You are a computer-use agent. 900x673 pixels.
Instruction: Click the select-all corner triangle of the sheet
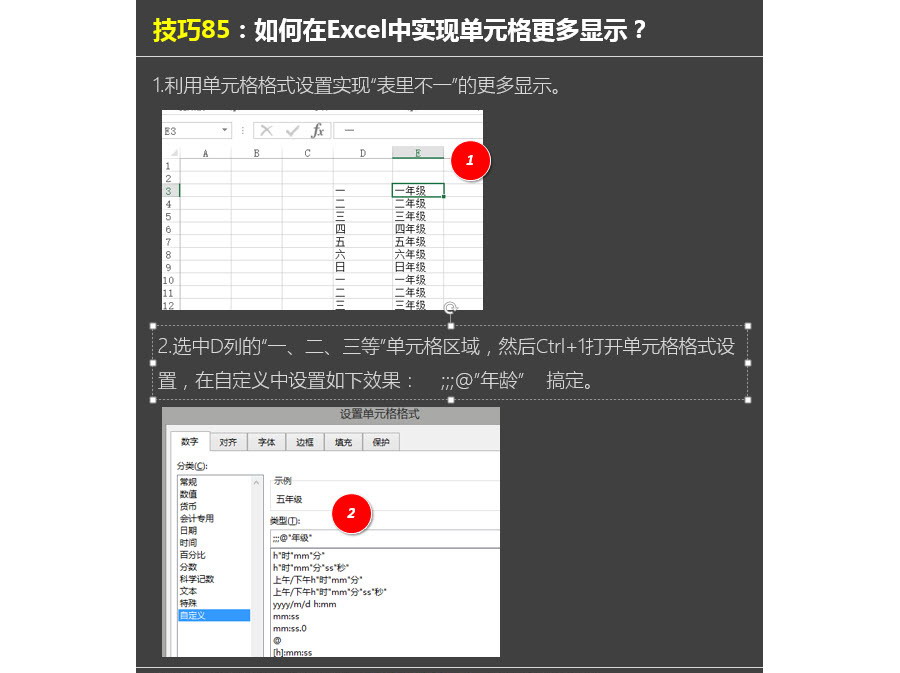172,153
